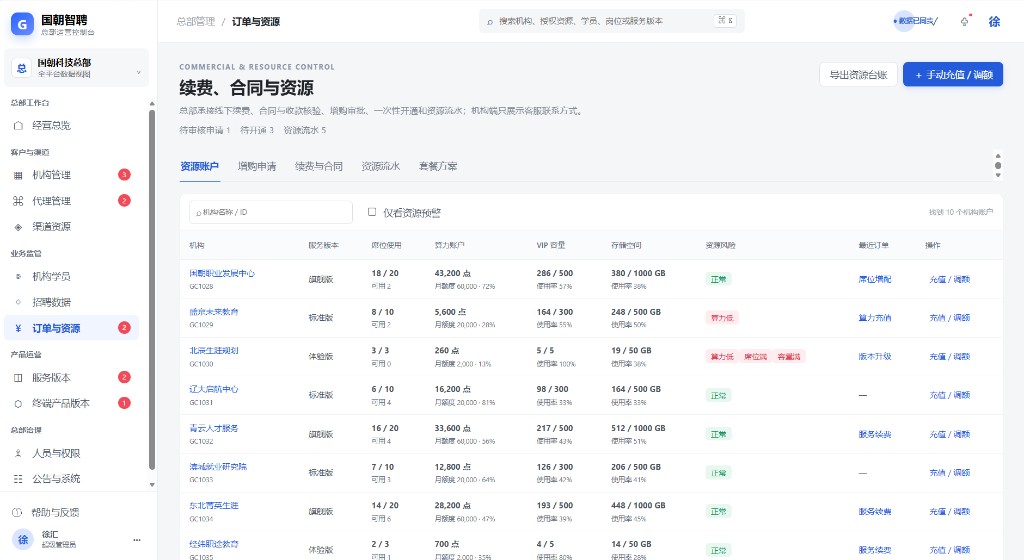Open the 北辰生涯规划 organization link

214,350
